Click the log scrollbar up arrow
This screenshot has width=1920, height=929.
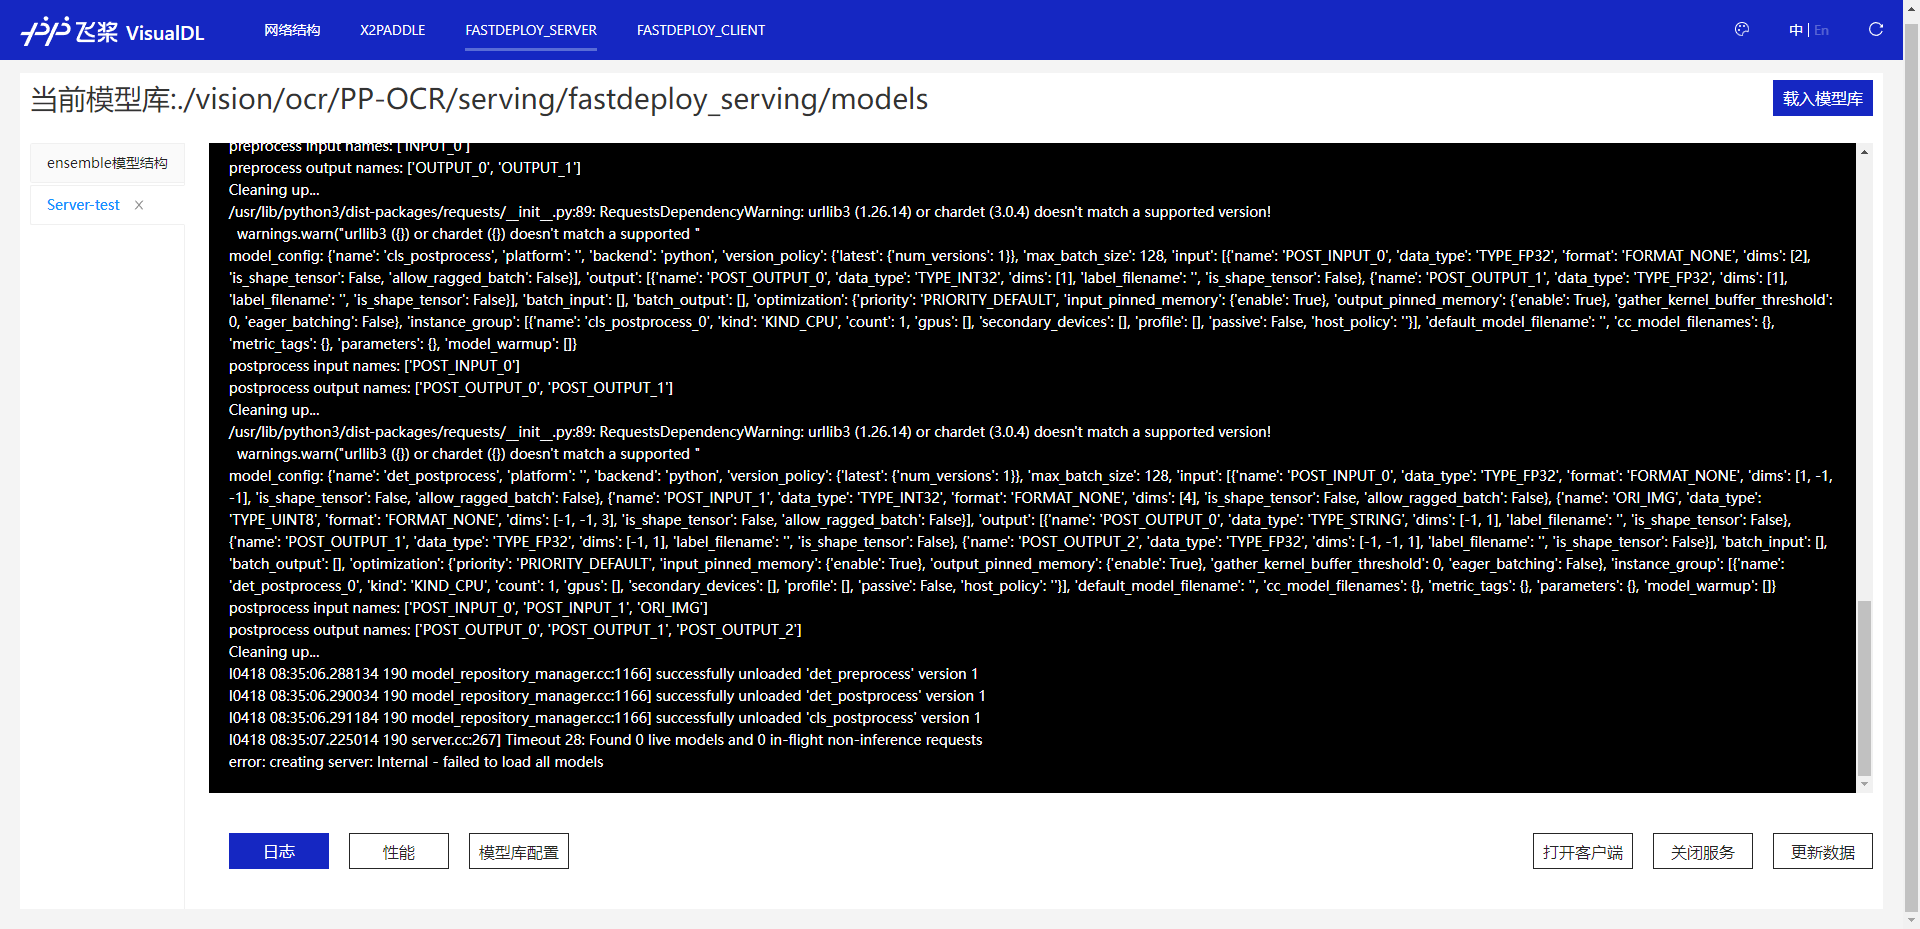tap(1864, 152)
